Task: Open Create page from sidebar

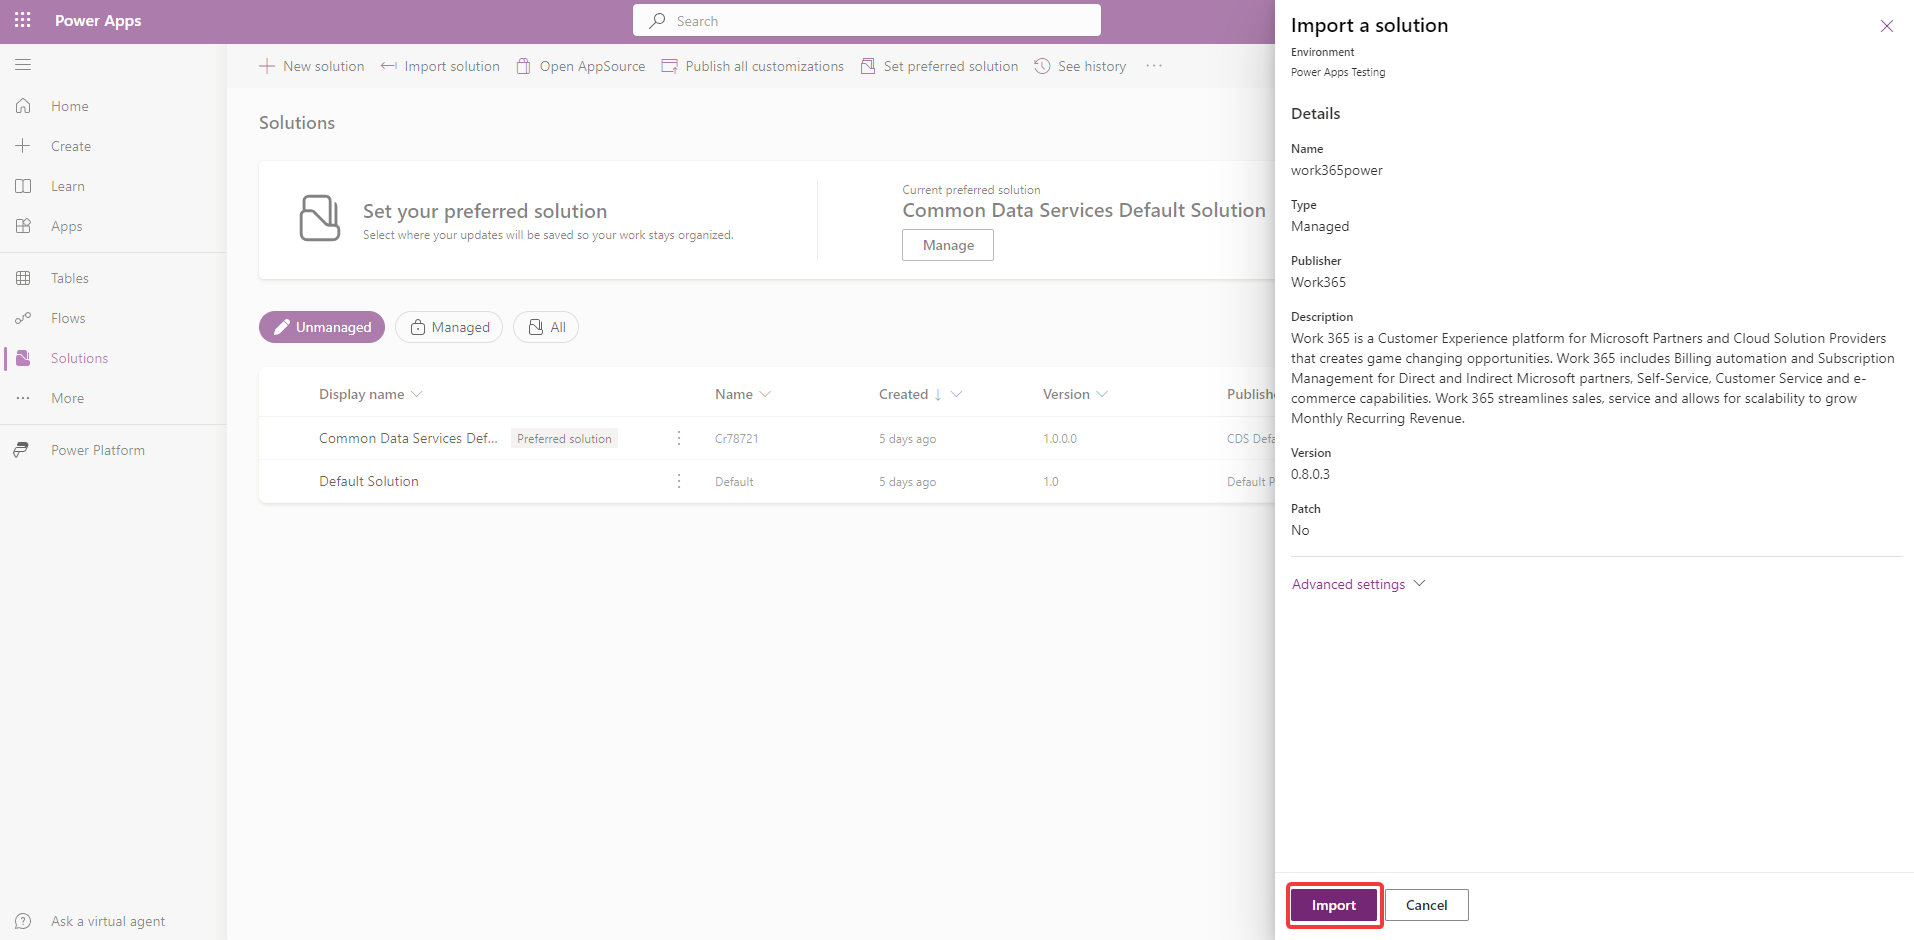Action: click(x=71, y=146)
